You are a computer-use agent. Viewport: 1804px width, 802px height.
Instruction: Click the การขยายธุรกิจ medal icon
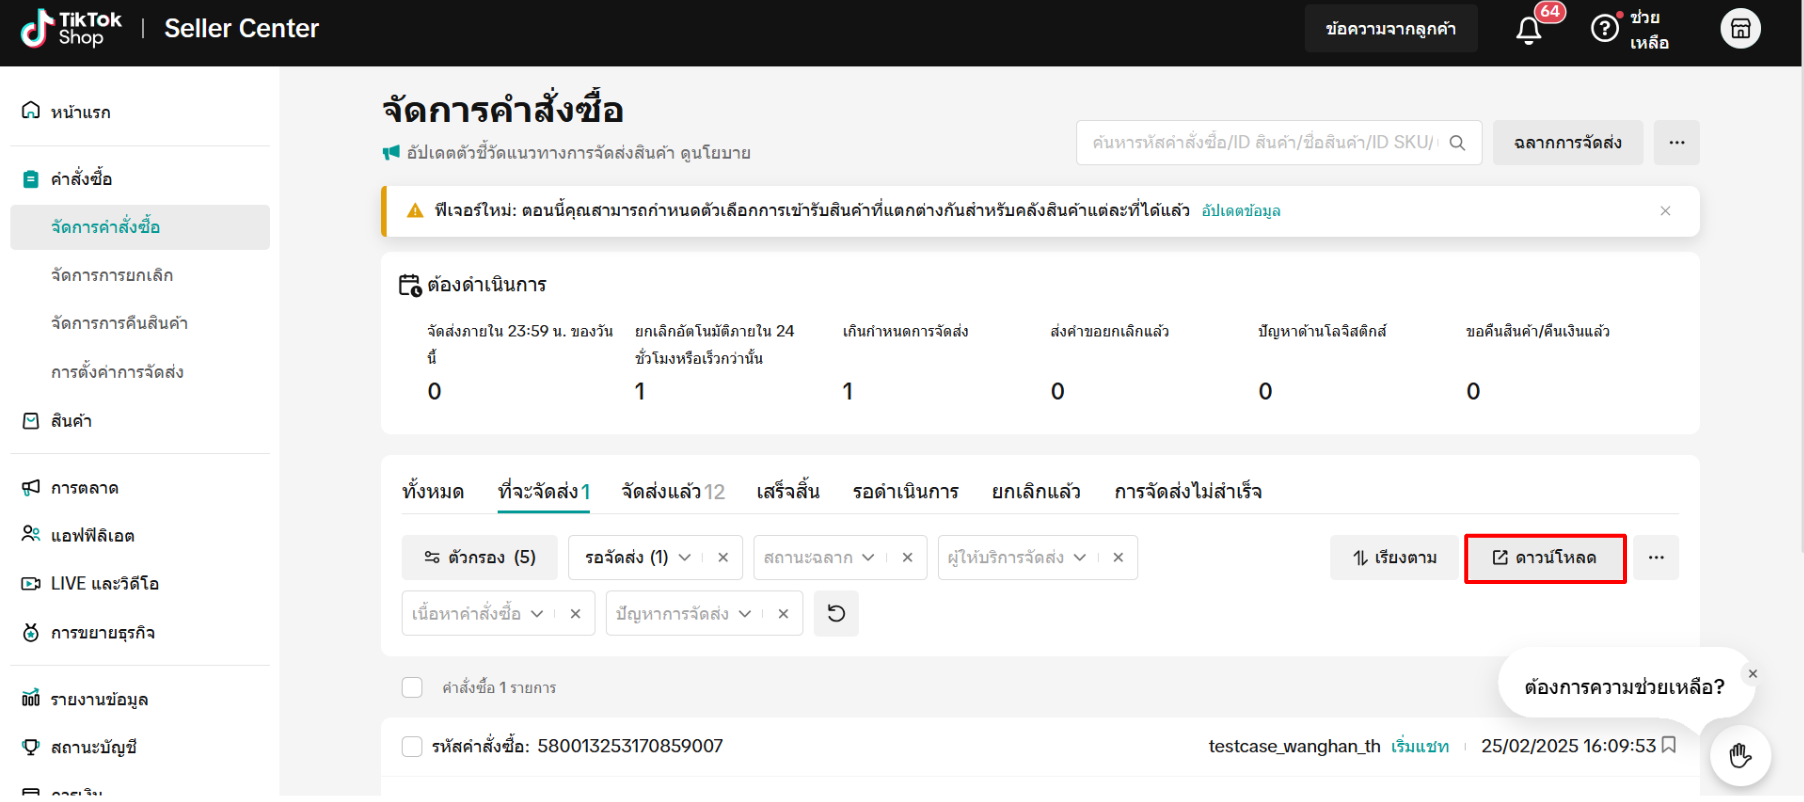[x=31, y=632]
